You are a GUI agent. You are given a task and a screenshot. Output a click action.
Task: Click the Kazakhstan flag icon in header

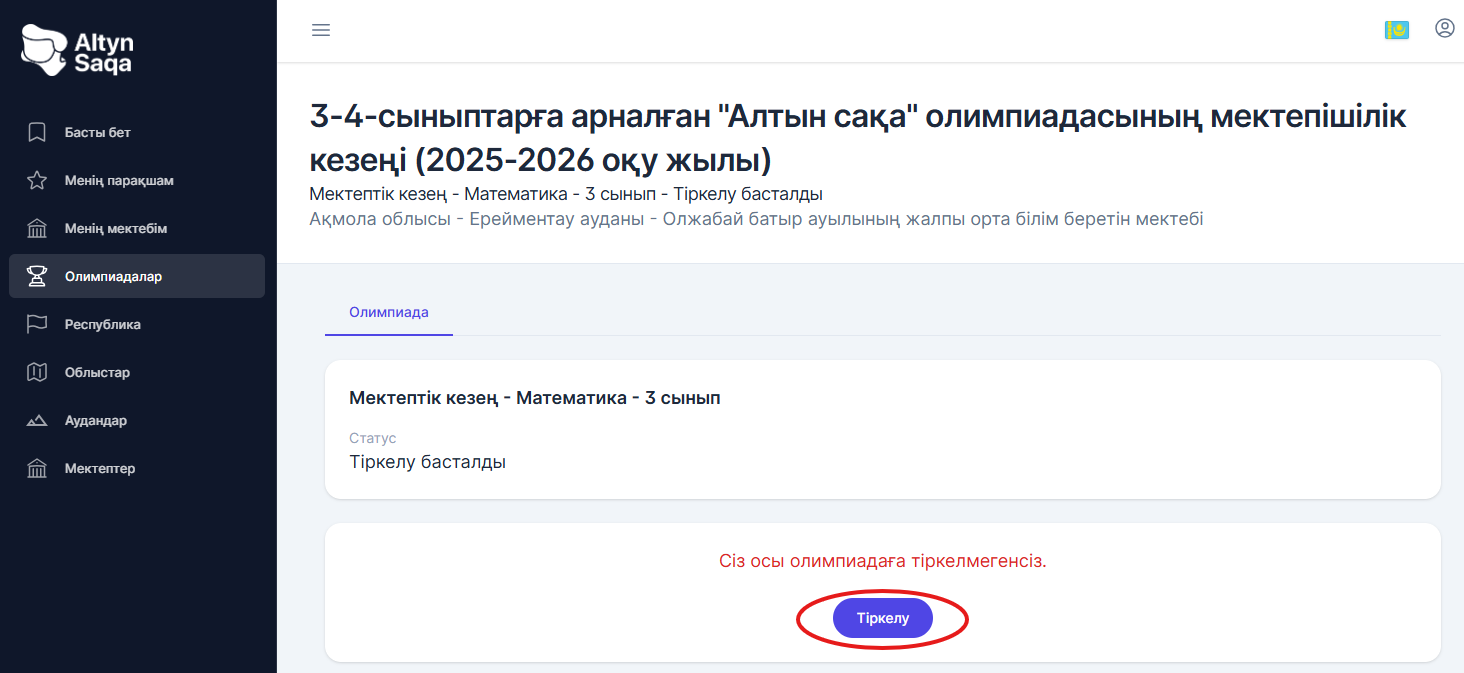click(x=1397, y=30)
